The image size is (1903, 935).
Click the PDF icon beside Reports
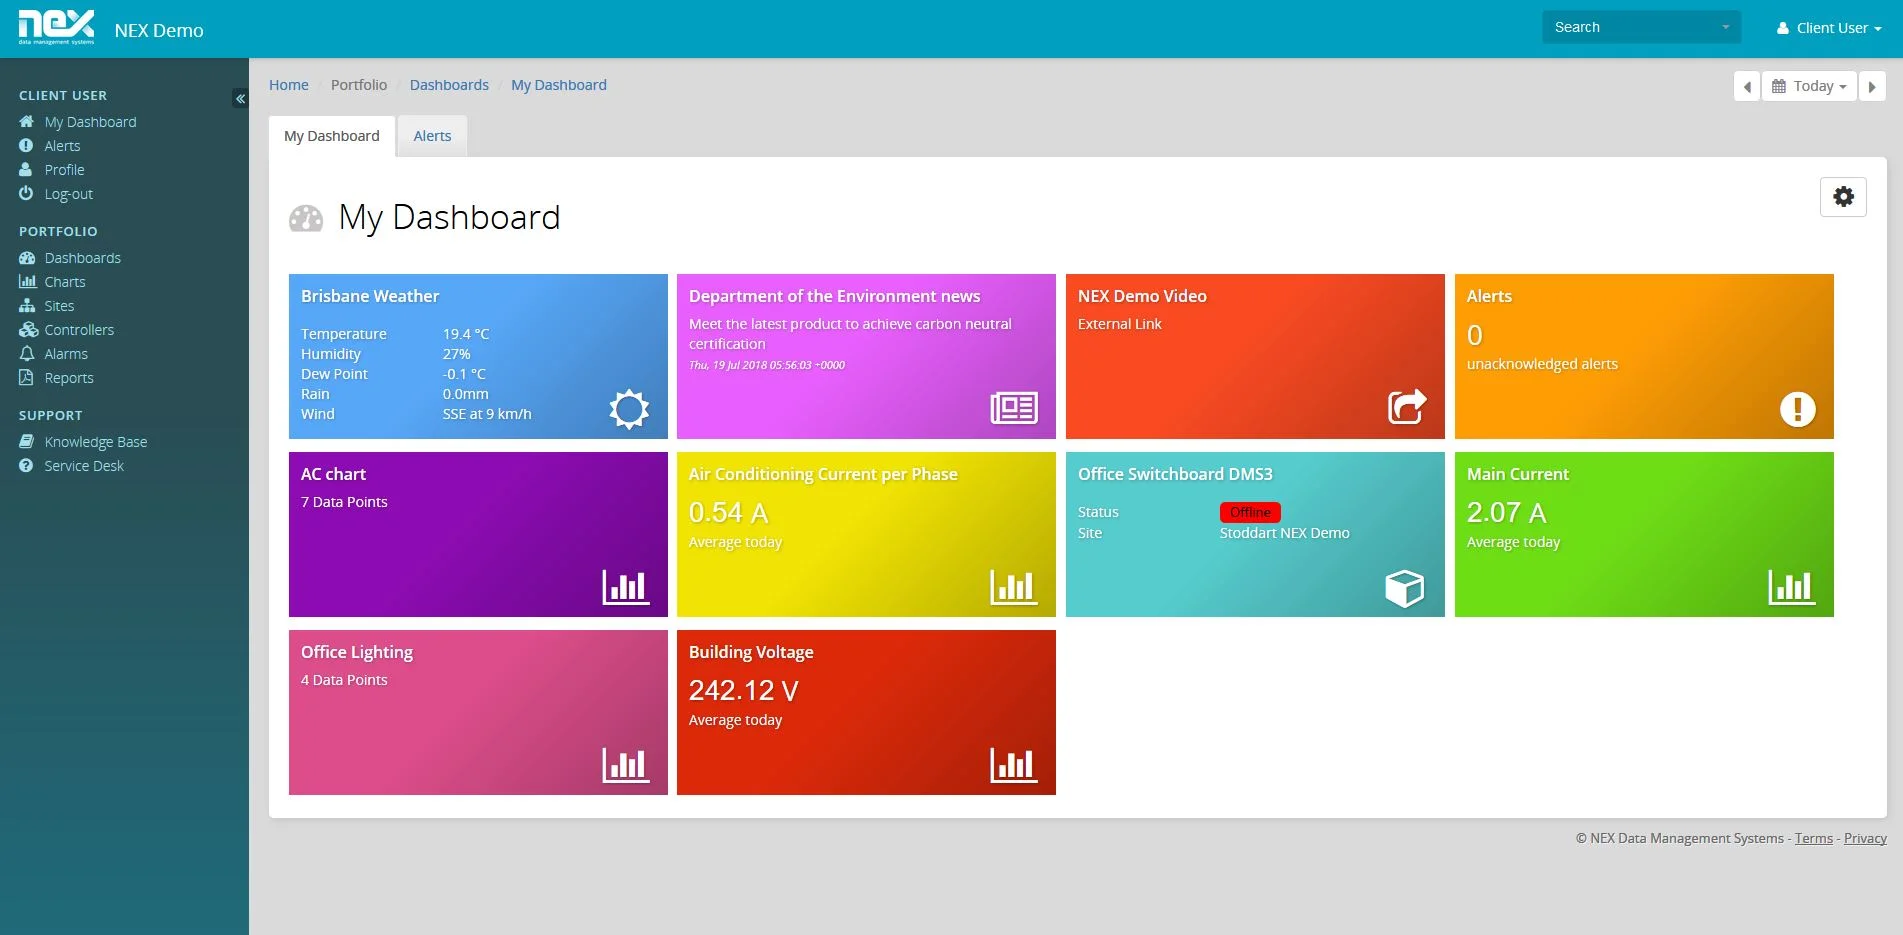[26, 377]
